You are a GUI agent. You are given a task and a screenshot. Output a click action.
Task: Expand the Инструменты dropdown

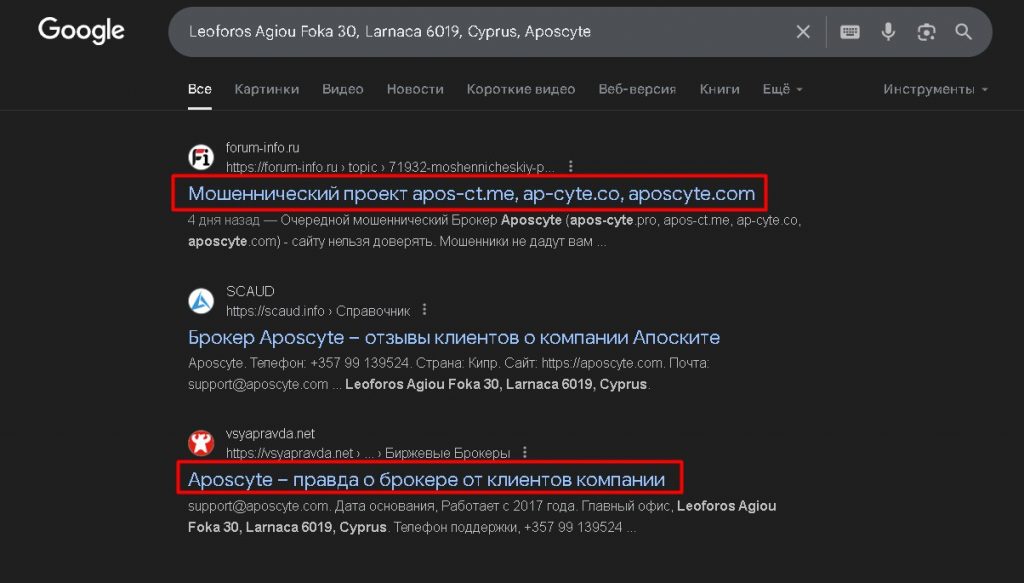pos(935,89)
